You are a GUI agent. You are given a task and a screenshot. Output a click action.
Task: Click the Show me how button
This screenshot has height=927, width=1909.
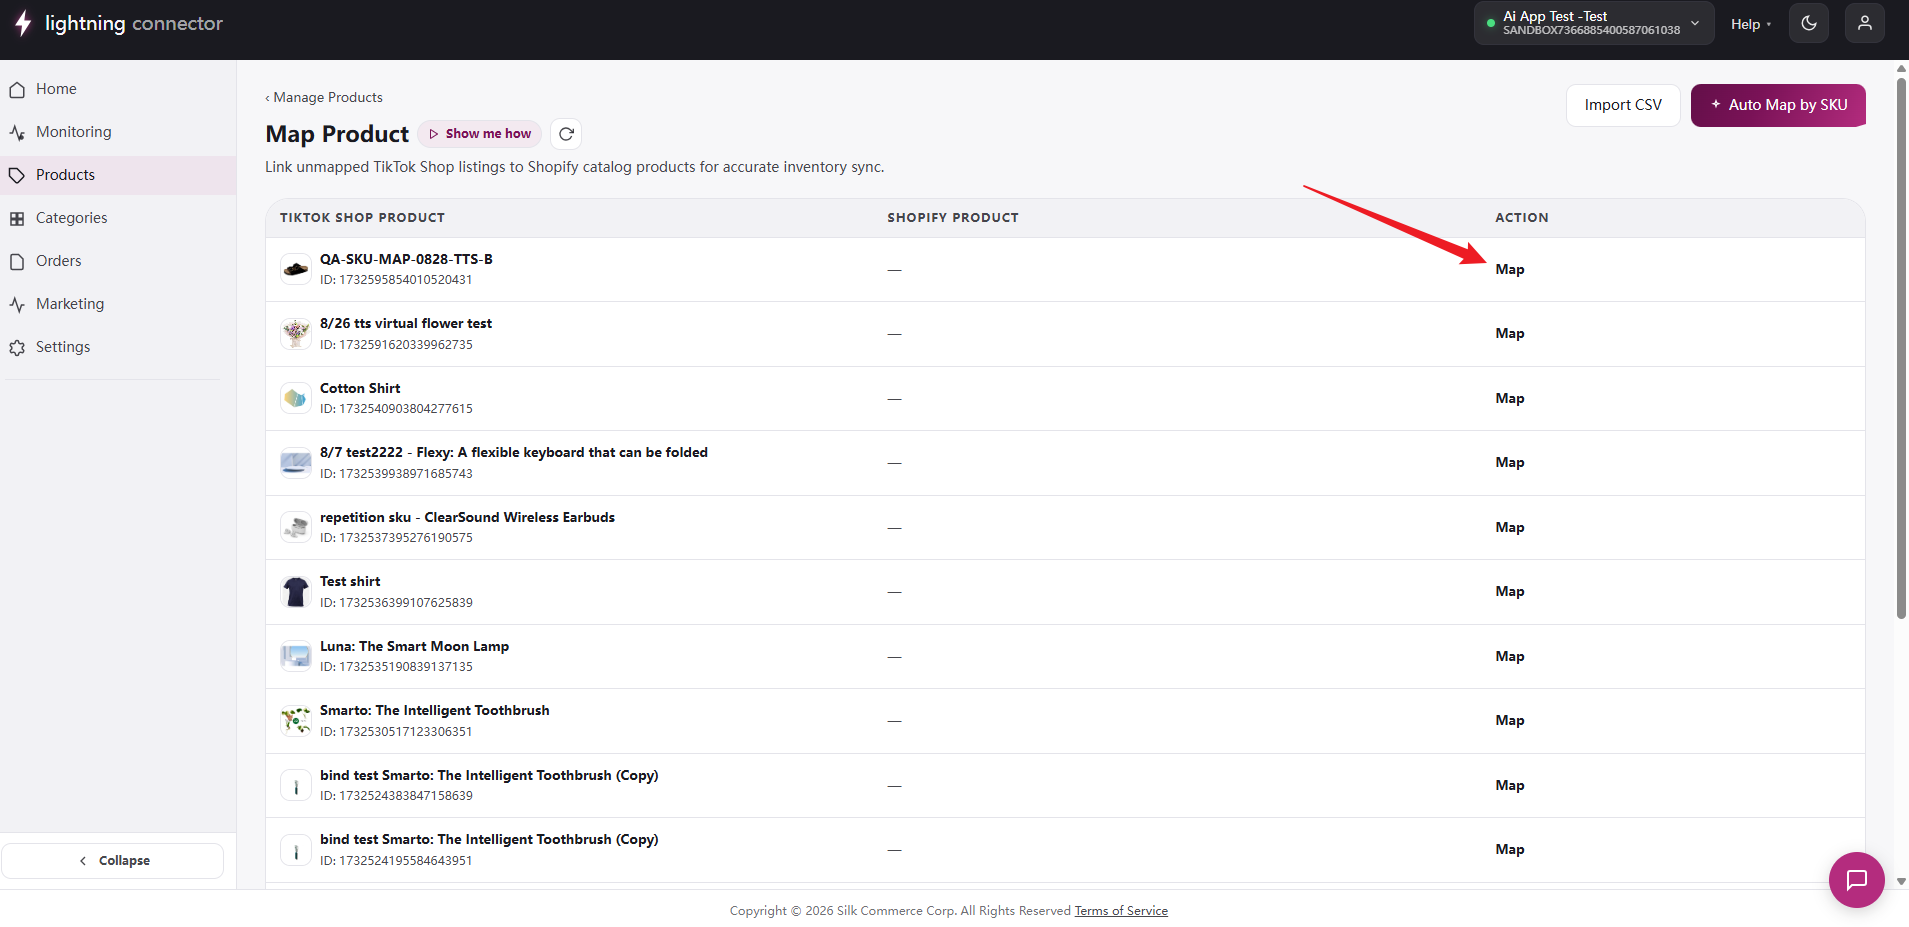coord(480,134)
